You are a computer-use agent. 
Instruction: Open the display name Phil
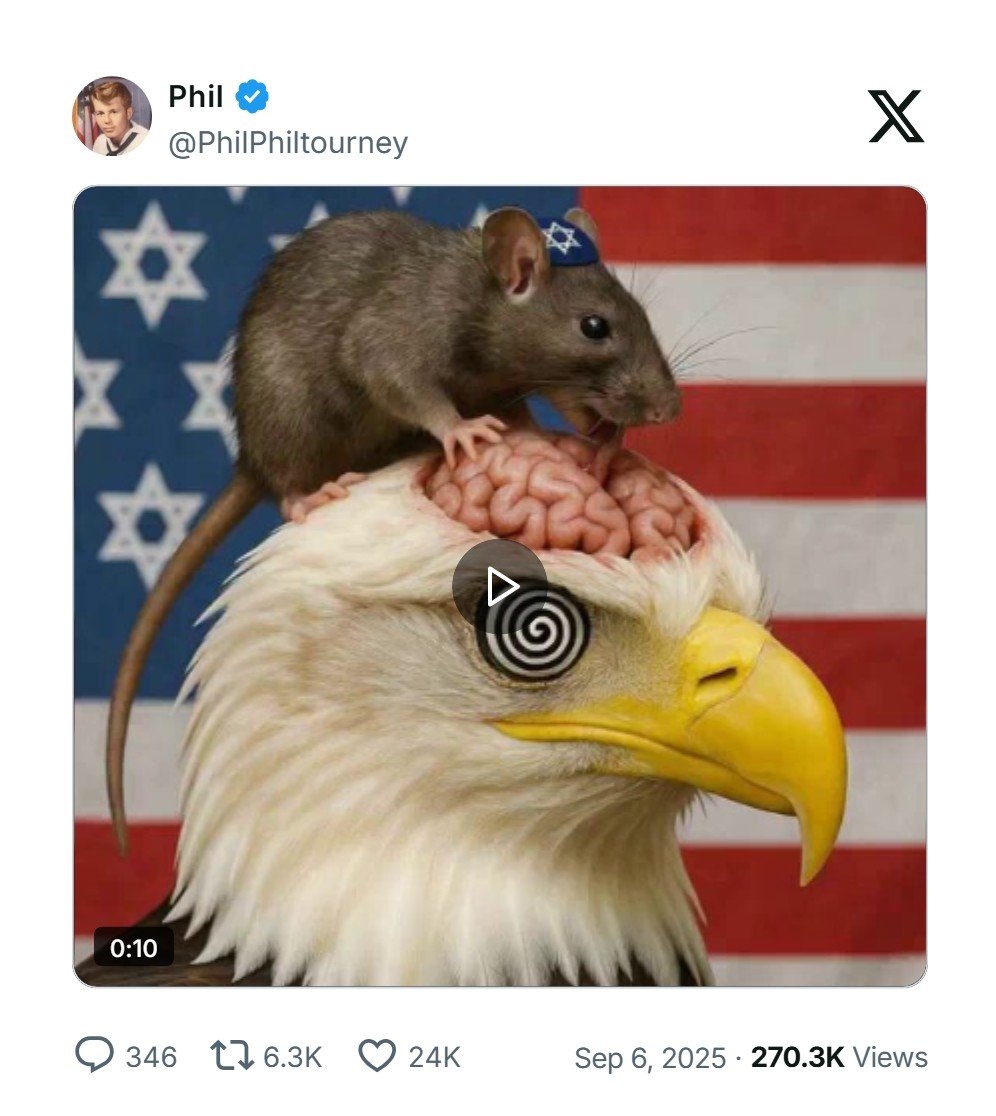[196, 96]
